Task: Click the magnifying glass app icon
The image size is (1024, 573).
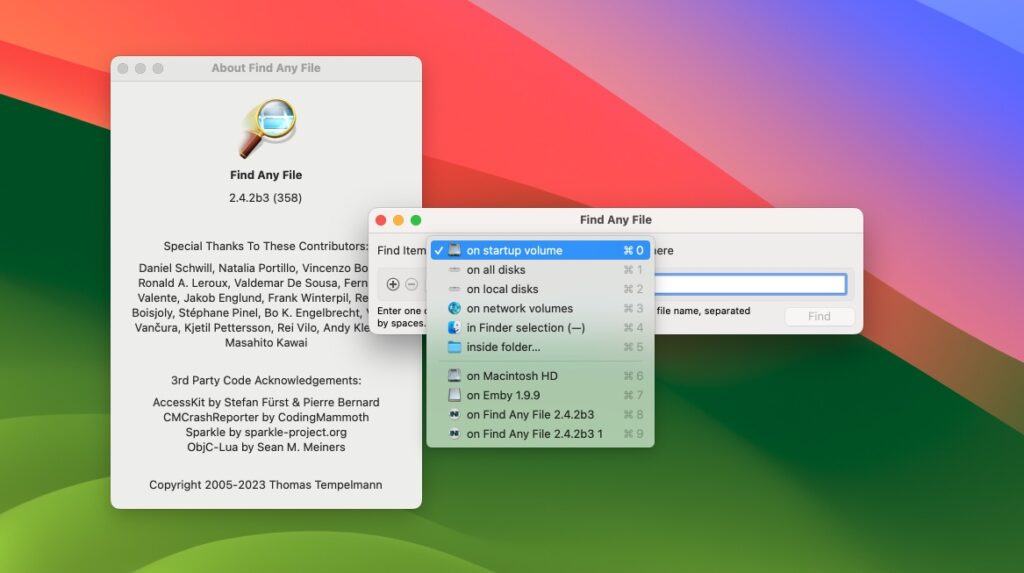Action: pos(267,128)
